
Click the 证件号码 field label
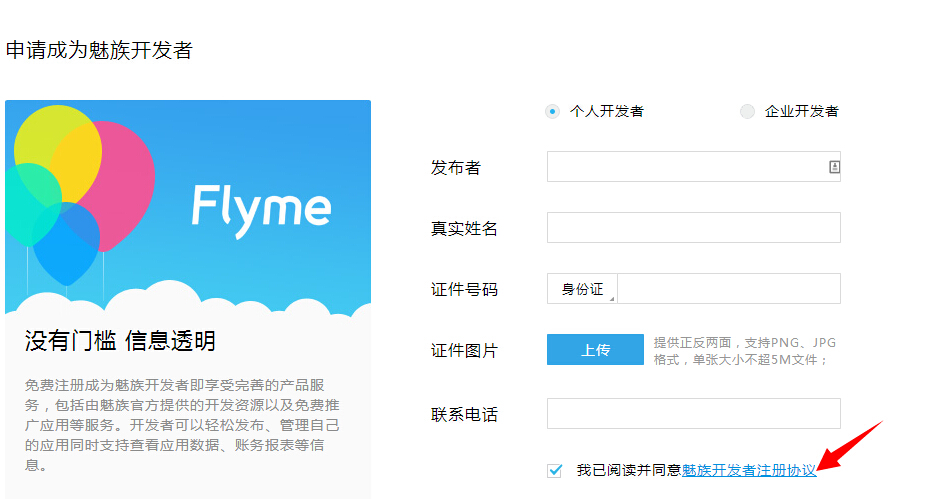pyautogui.click(x=464, y=290)
